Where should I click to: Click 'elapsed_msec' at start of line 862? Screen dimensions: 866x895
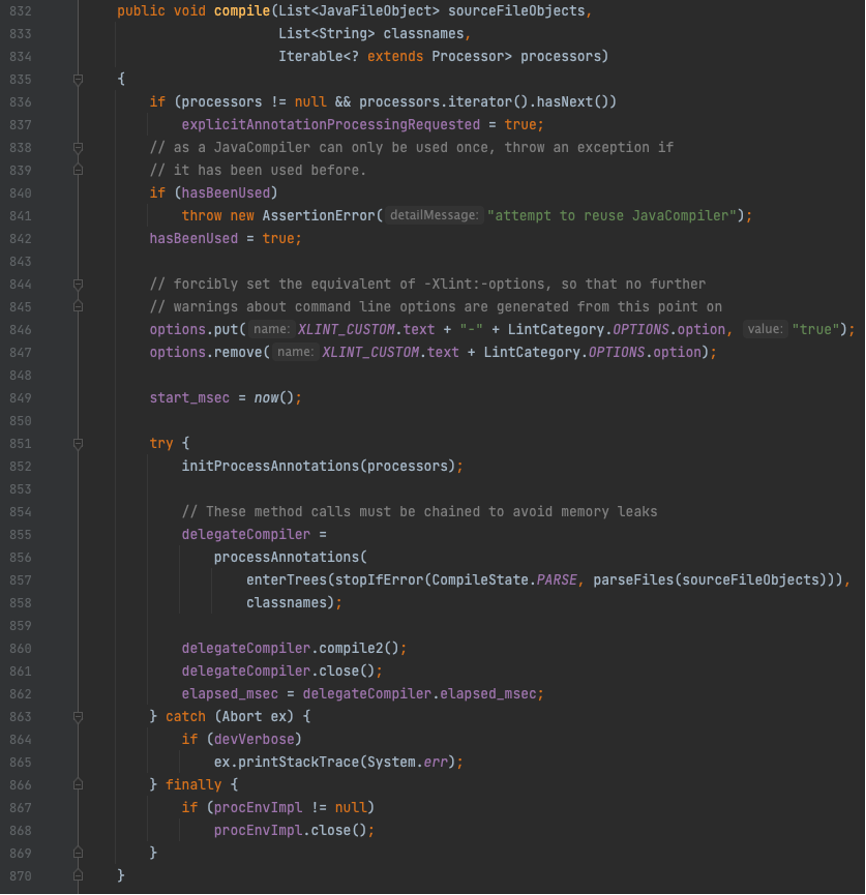[230, 694]
